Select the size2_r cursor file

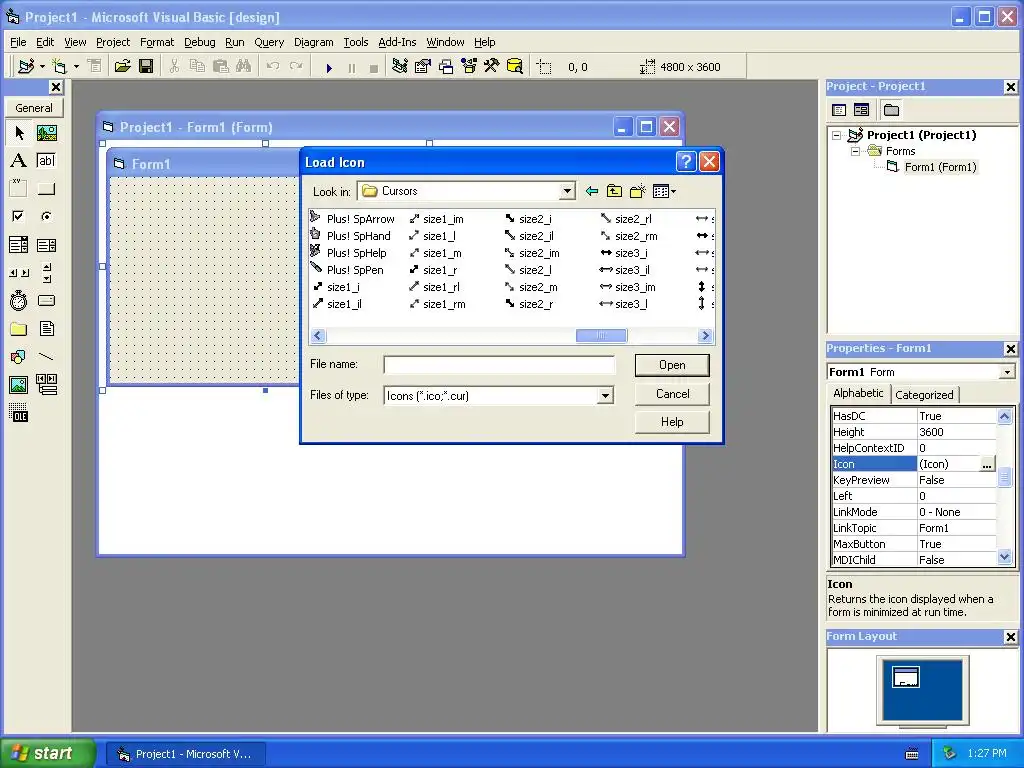pyautogui.click(x=530, y=304)
